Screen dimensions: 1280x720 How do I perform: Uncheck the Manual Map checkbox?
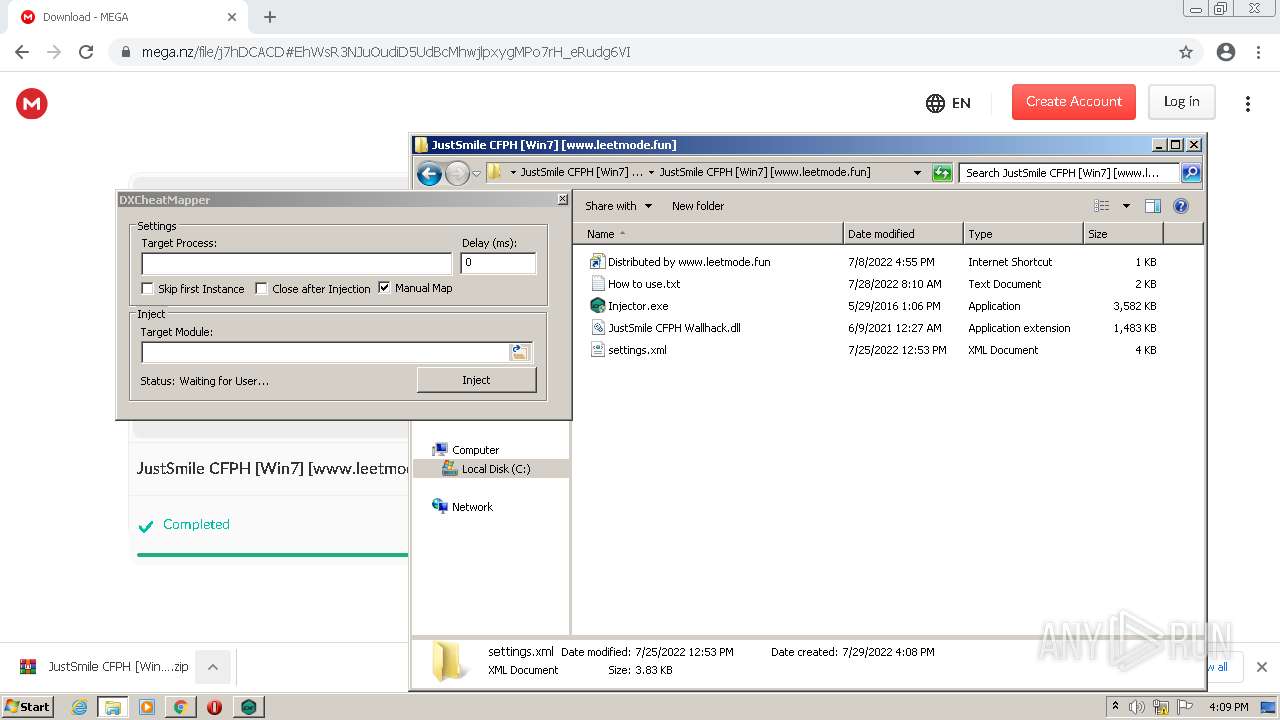(x=384, y=288)
